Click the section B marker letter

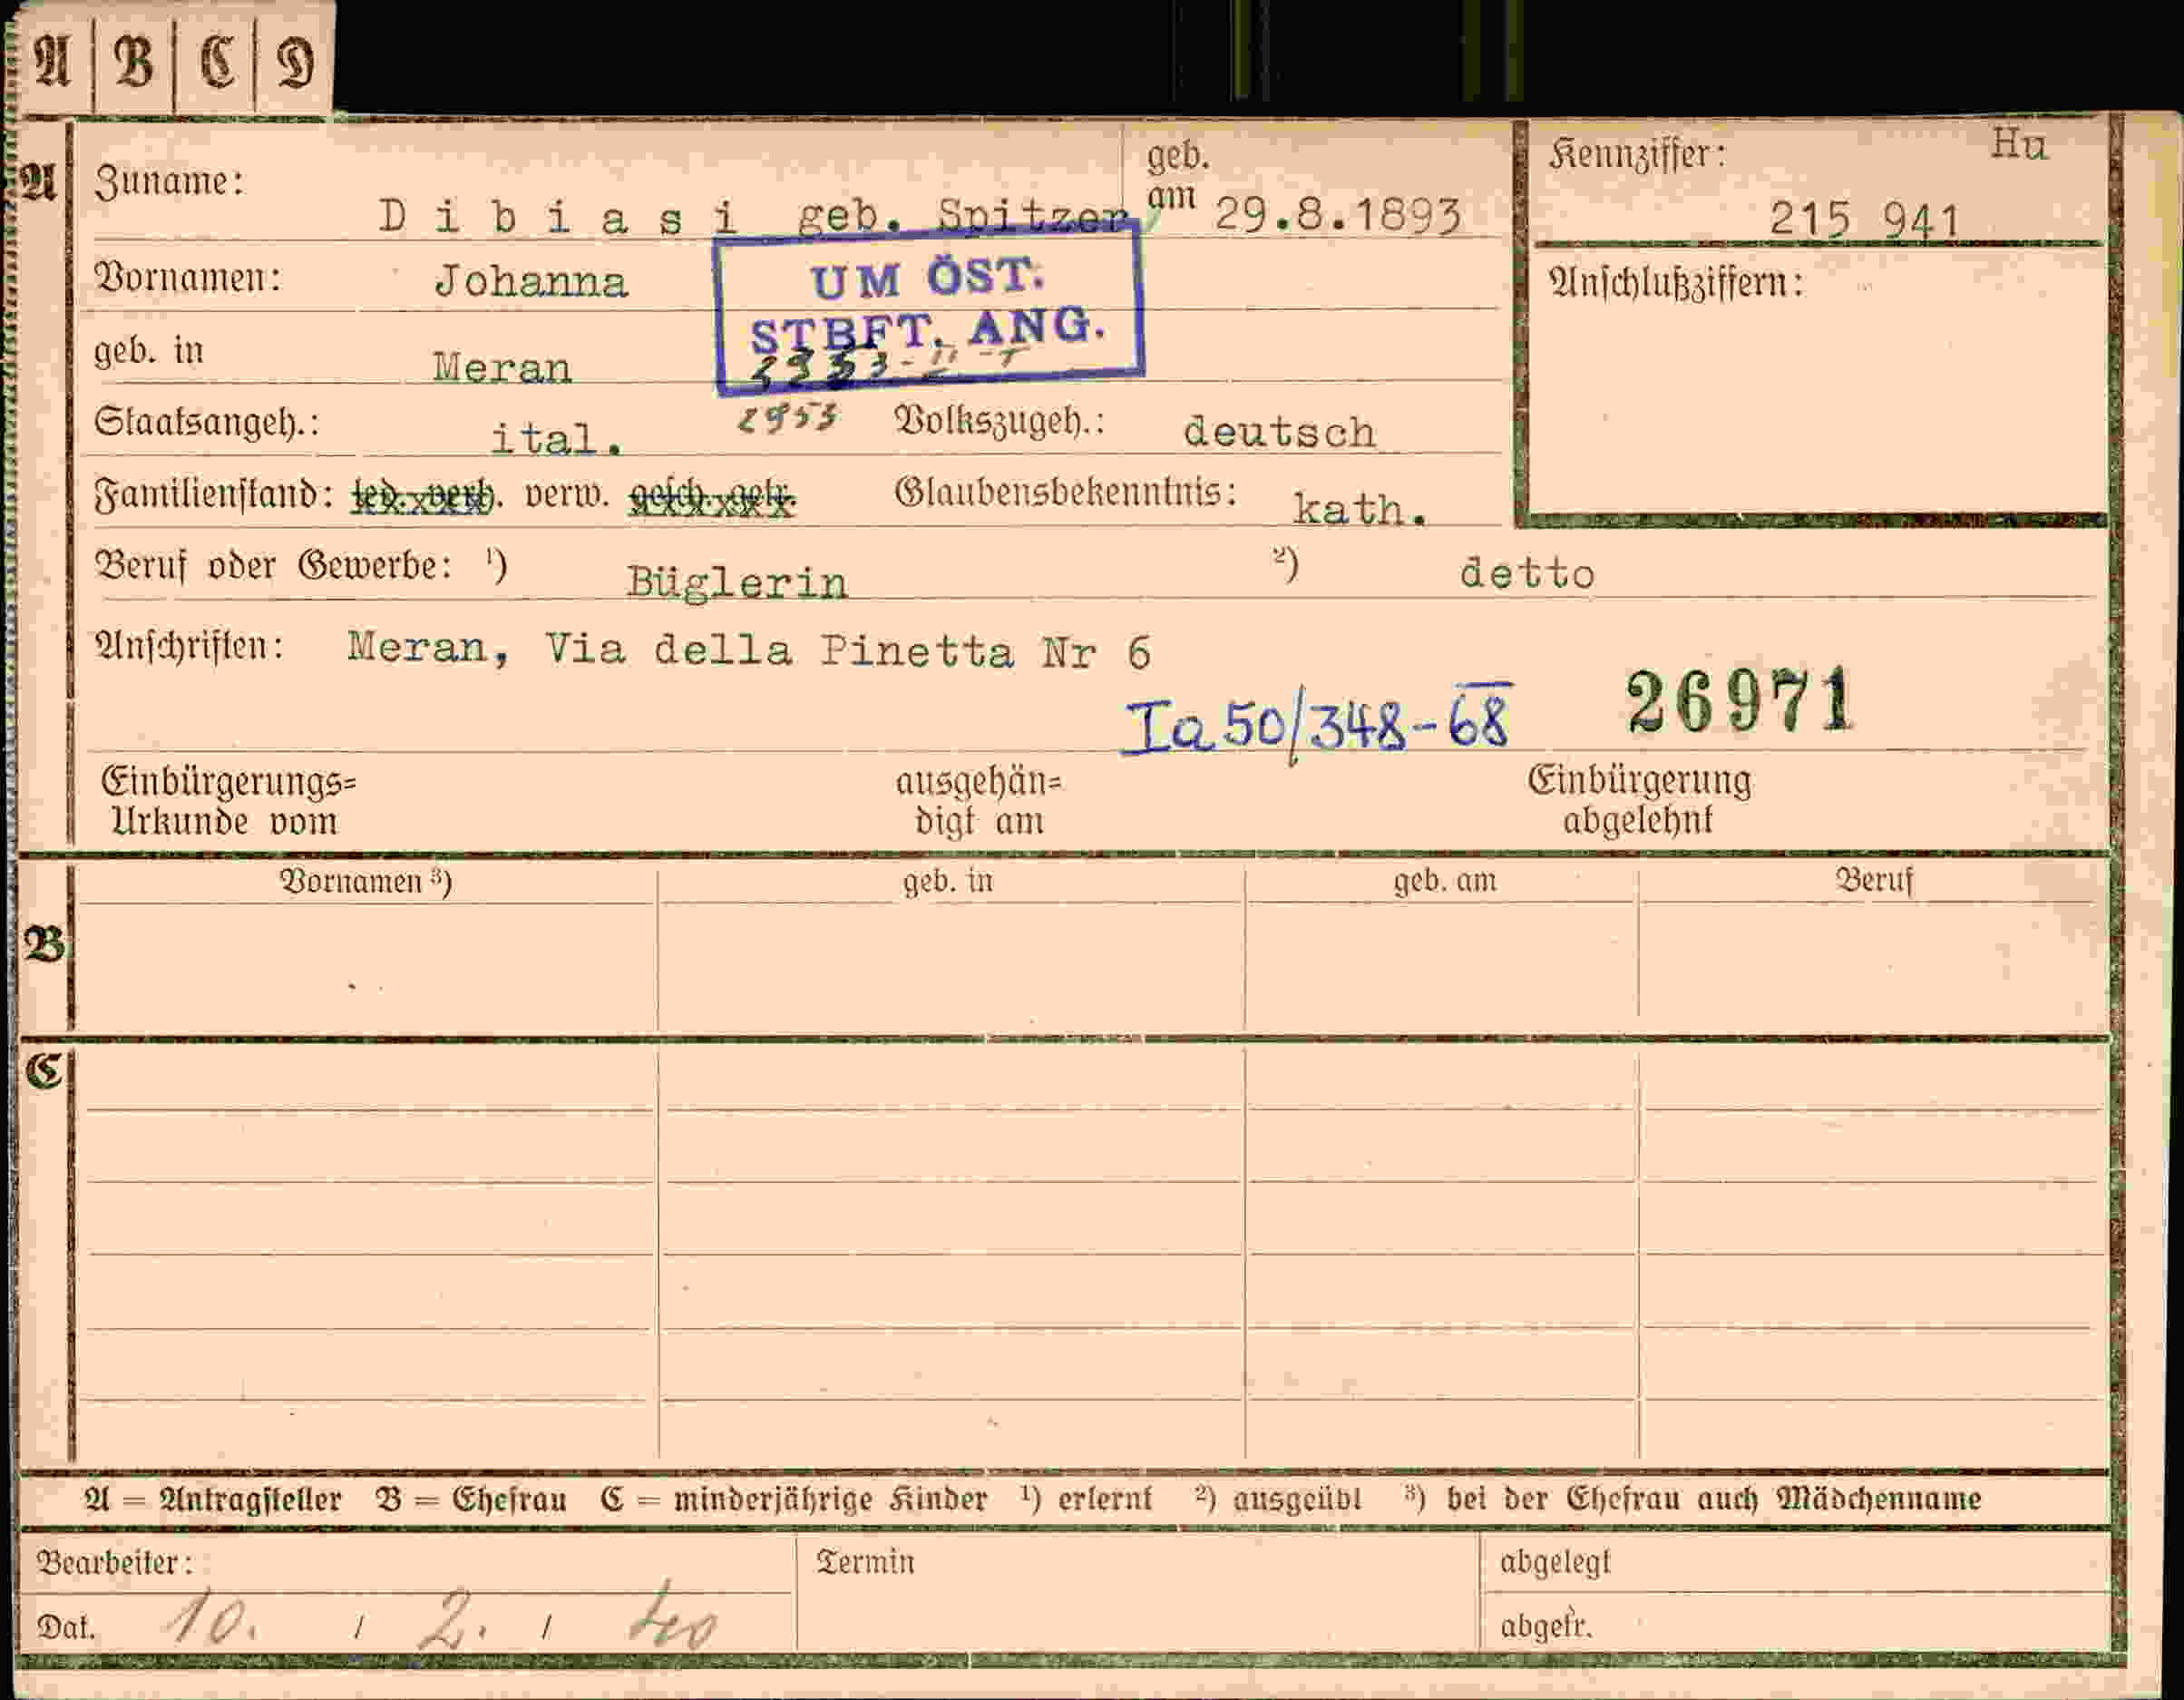point(44,943)
